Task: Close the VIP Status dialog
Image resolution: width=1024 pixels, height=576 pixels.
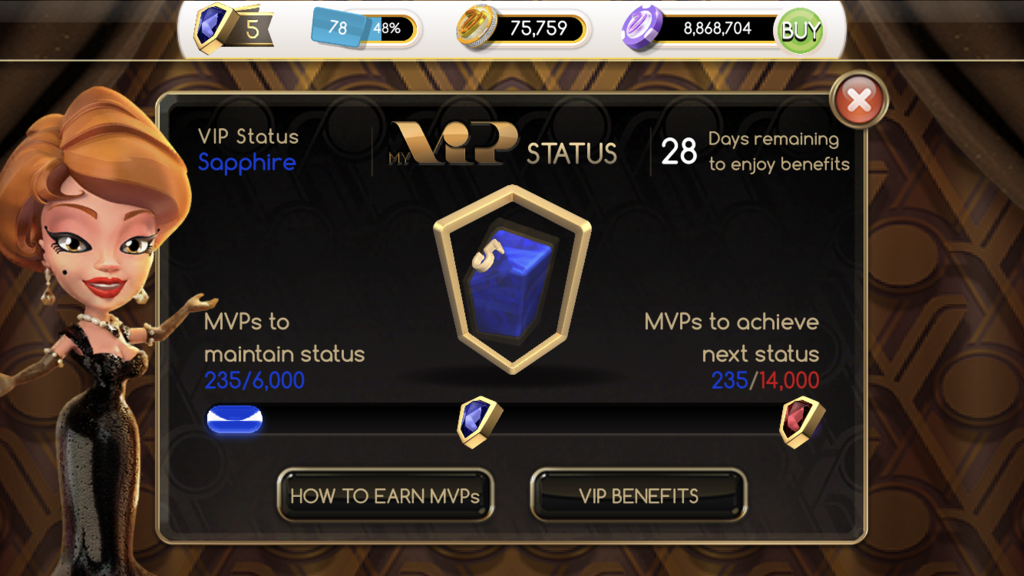Action: tap(859, 101)
